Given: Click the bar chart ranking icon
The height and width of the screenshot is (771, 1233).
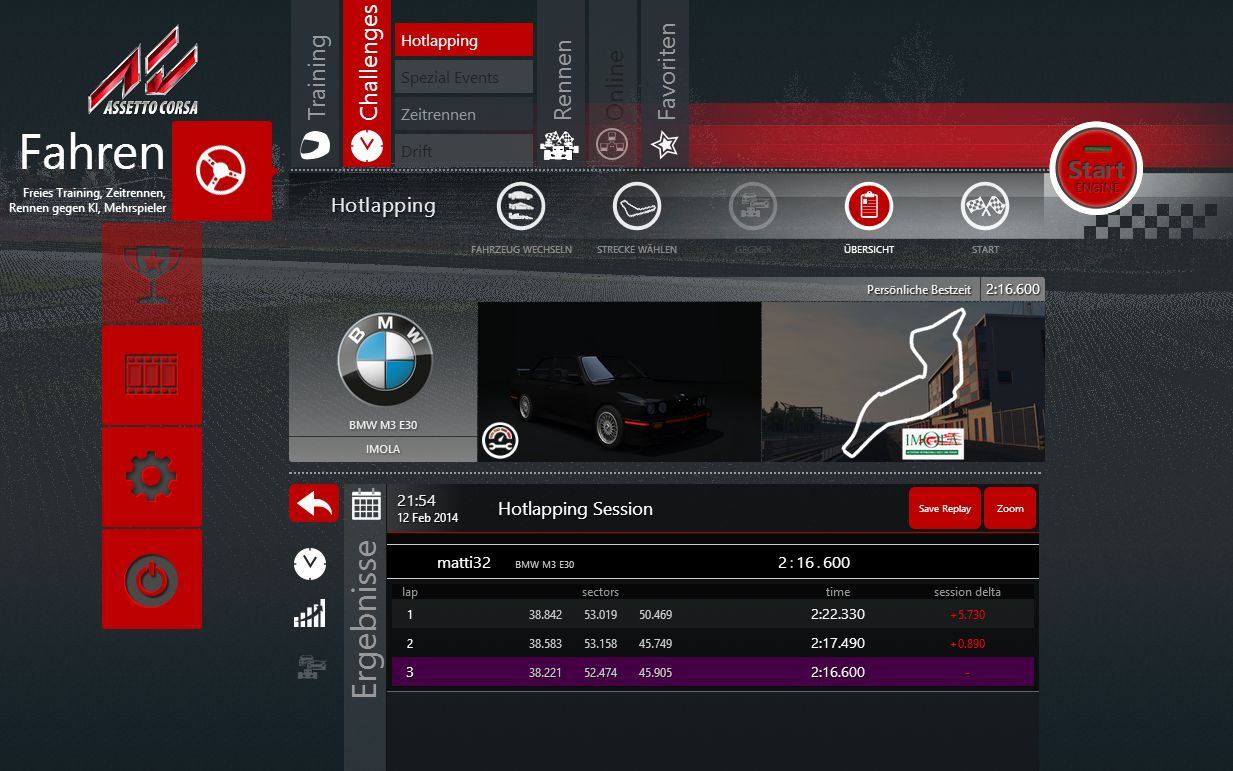Looking at the screenshot, I should click(310, 613).
